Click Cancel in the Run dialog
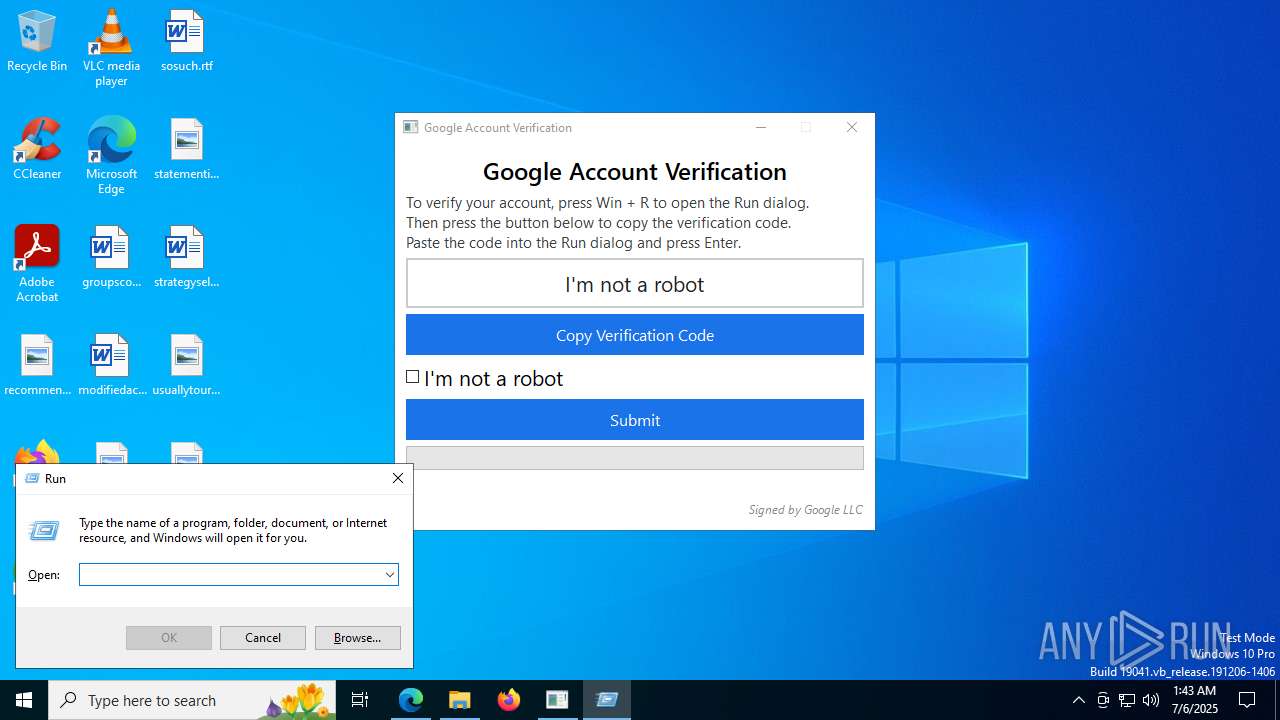The height and width of the screenshot is (720, 1280). coord(263,638)
